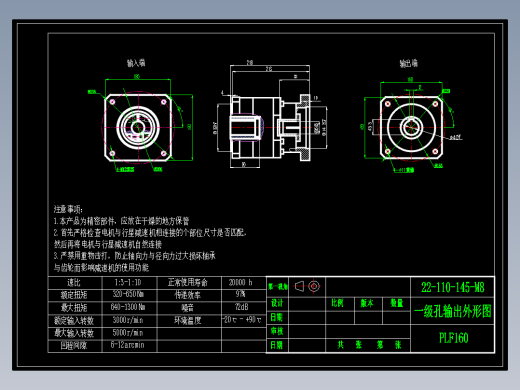
Task: Click the '比例' title block cell
Action: coord(340,303)
